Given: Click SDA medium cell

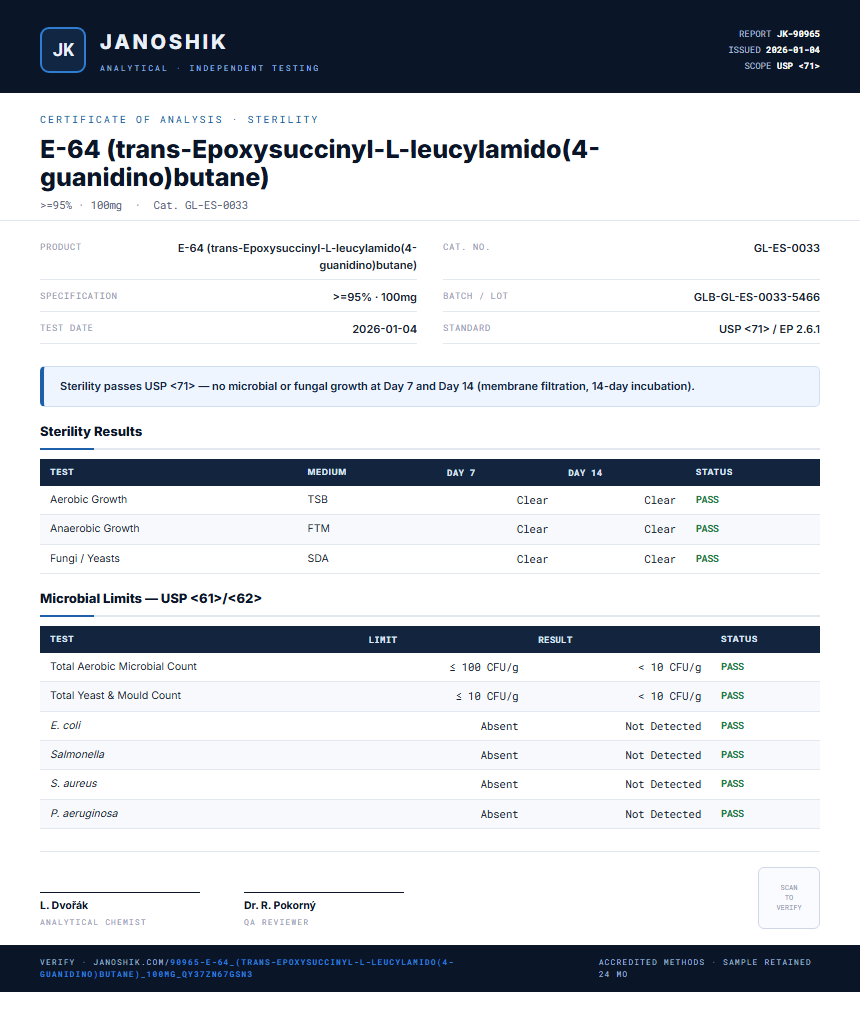Looking at the screenshot, I should 317,559.
